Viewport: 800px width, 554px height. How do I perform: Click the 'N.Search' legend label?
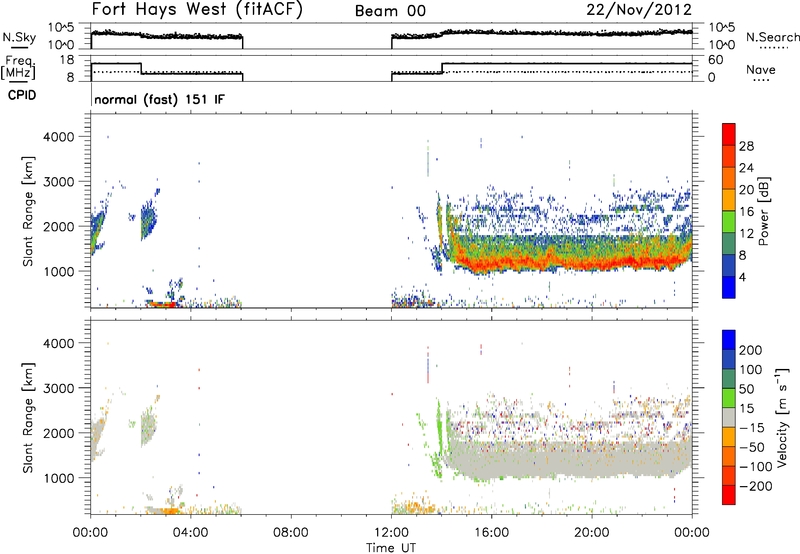tap(772, 37)
